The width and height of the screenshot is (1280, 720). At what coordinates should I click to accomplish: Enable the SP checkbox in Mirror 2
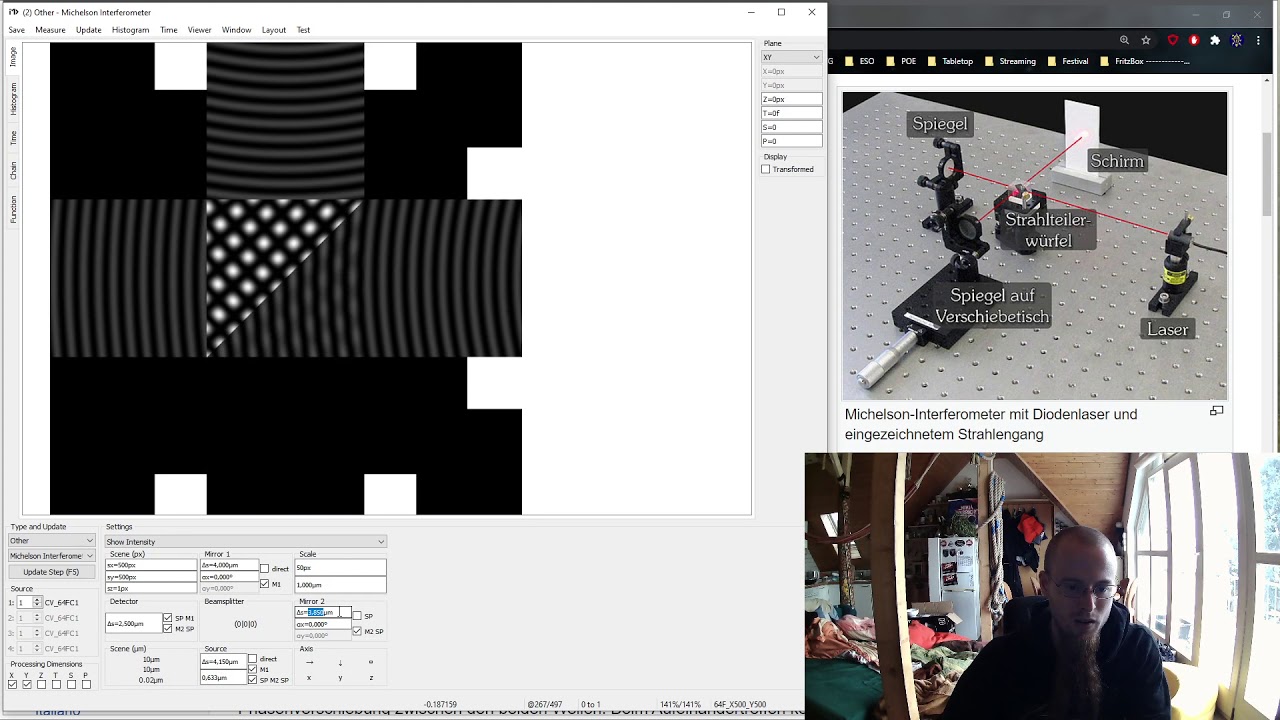[357, 616]
